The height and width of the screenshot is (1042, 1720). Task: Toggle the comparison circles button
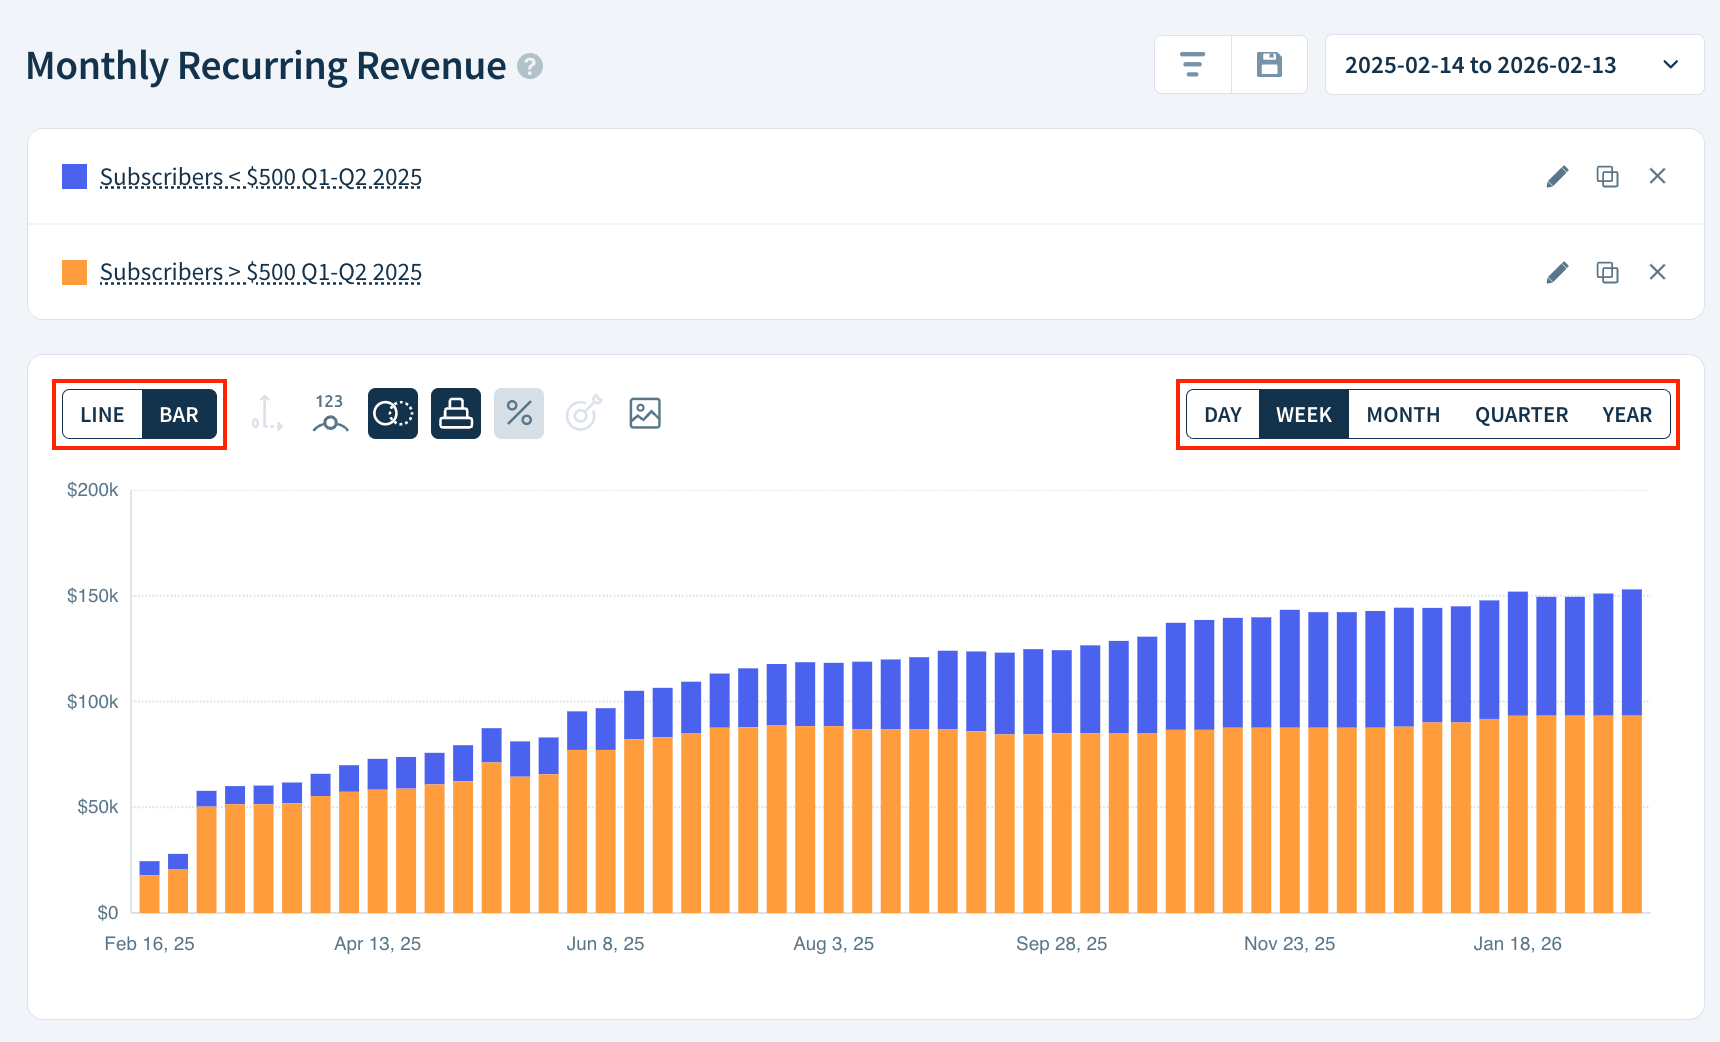click(x=393, y=413)
